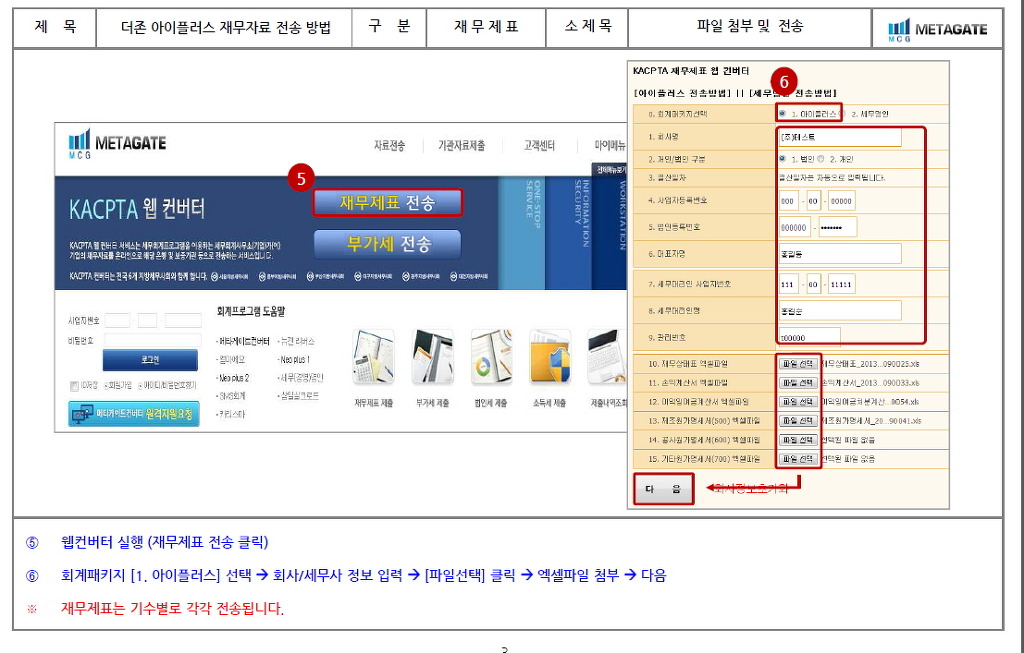Click the 원격지원요청 remote support banner
Image resolution: width=1024 pixels, height=653 pixels.
coord(134,414)
